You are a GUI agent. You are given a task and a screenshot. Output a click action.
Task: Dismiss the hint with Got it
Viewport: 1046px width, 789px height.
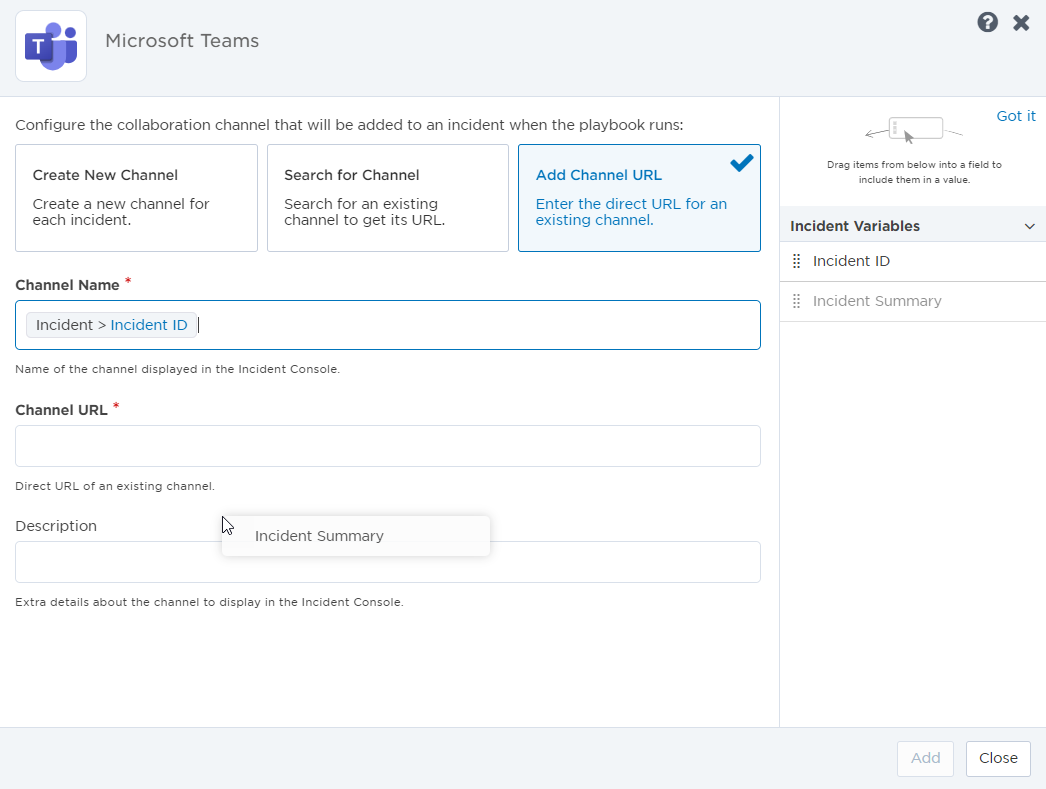(1016, 116)
